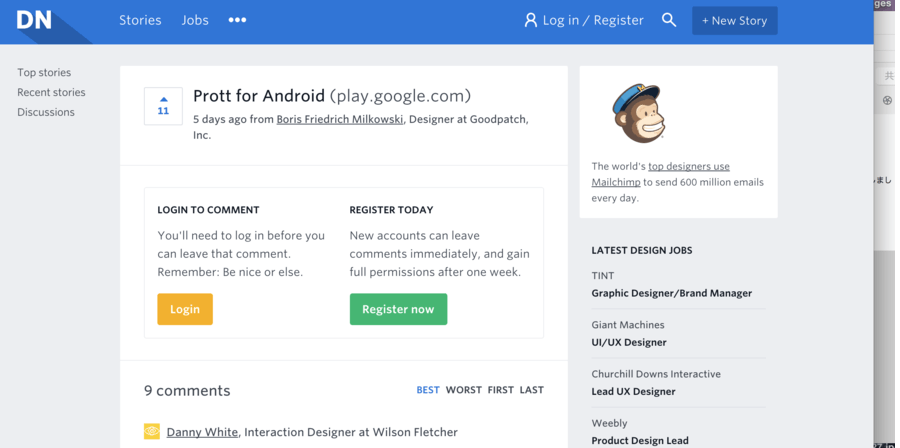Sort comments by BEST
The width and height of the screenshot is (900, 448).
pos(428,390)
